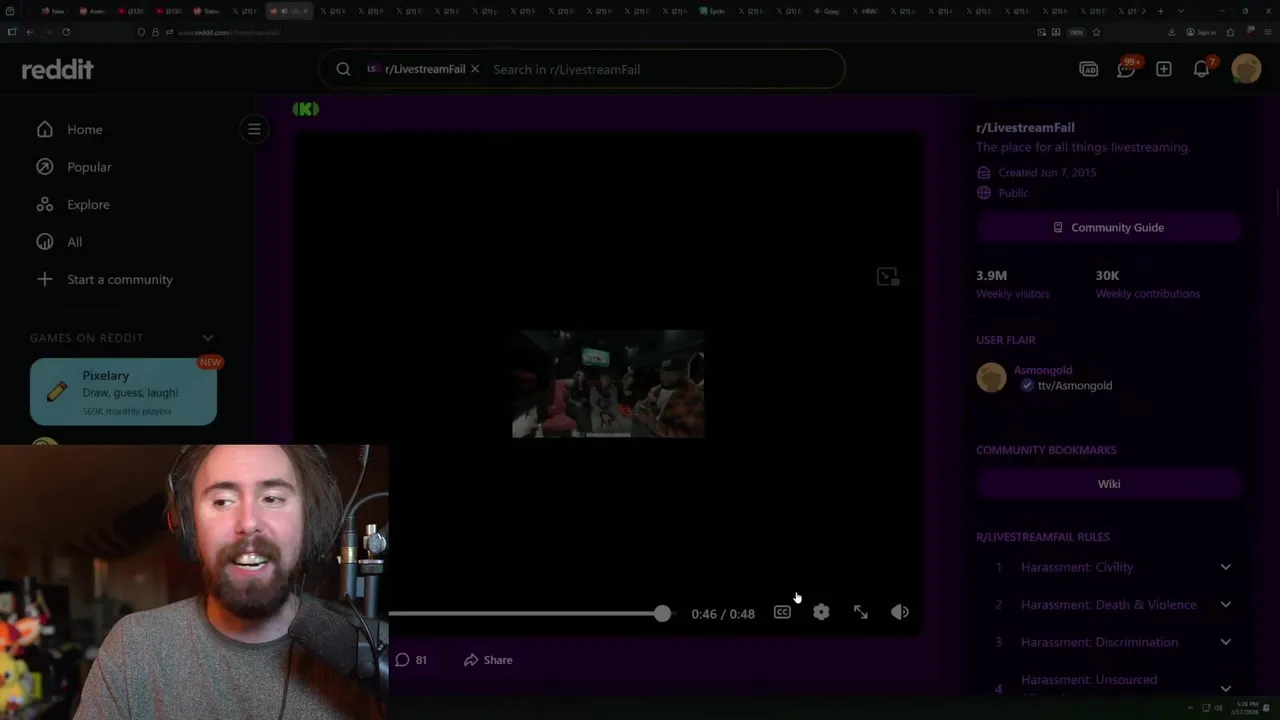This screenshot has height=720, width=1280.
Task: Open a new browser tab
Action: click(x=1160, y=11)
